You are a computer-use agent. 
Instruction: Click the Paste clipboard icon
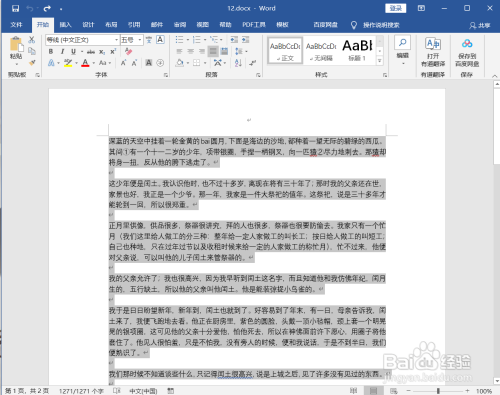(16, 45)
